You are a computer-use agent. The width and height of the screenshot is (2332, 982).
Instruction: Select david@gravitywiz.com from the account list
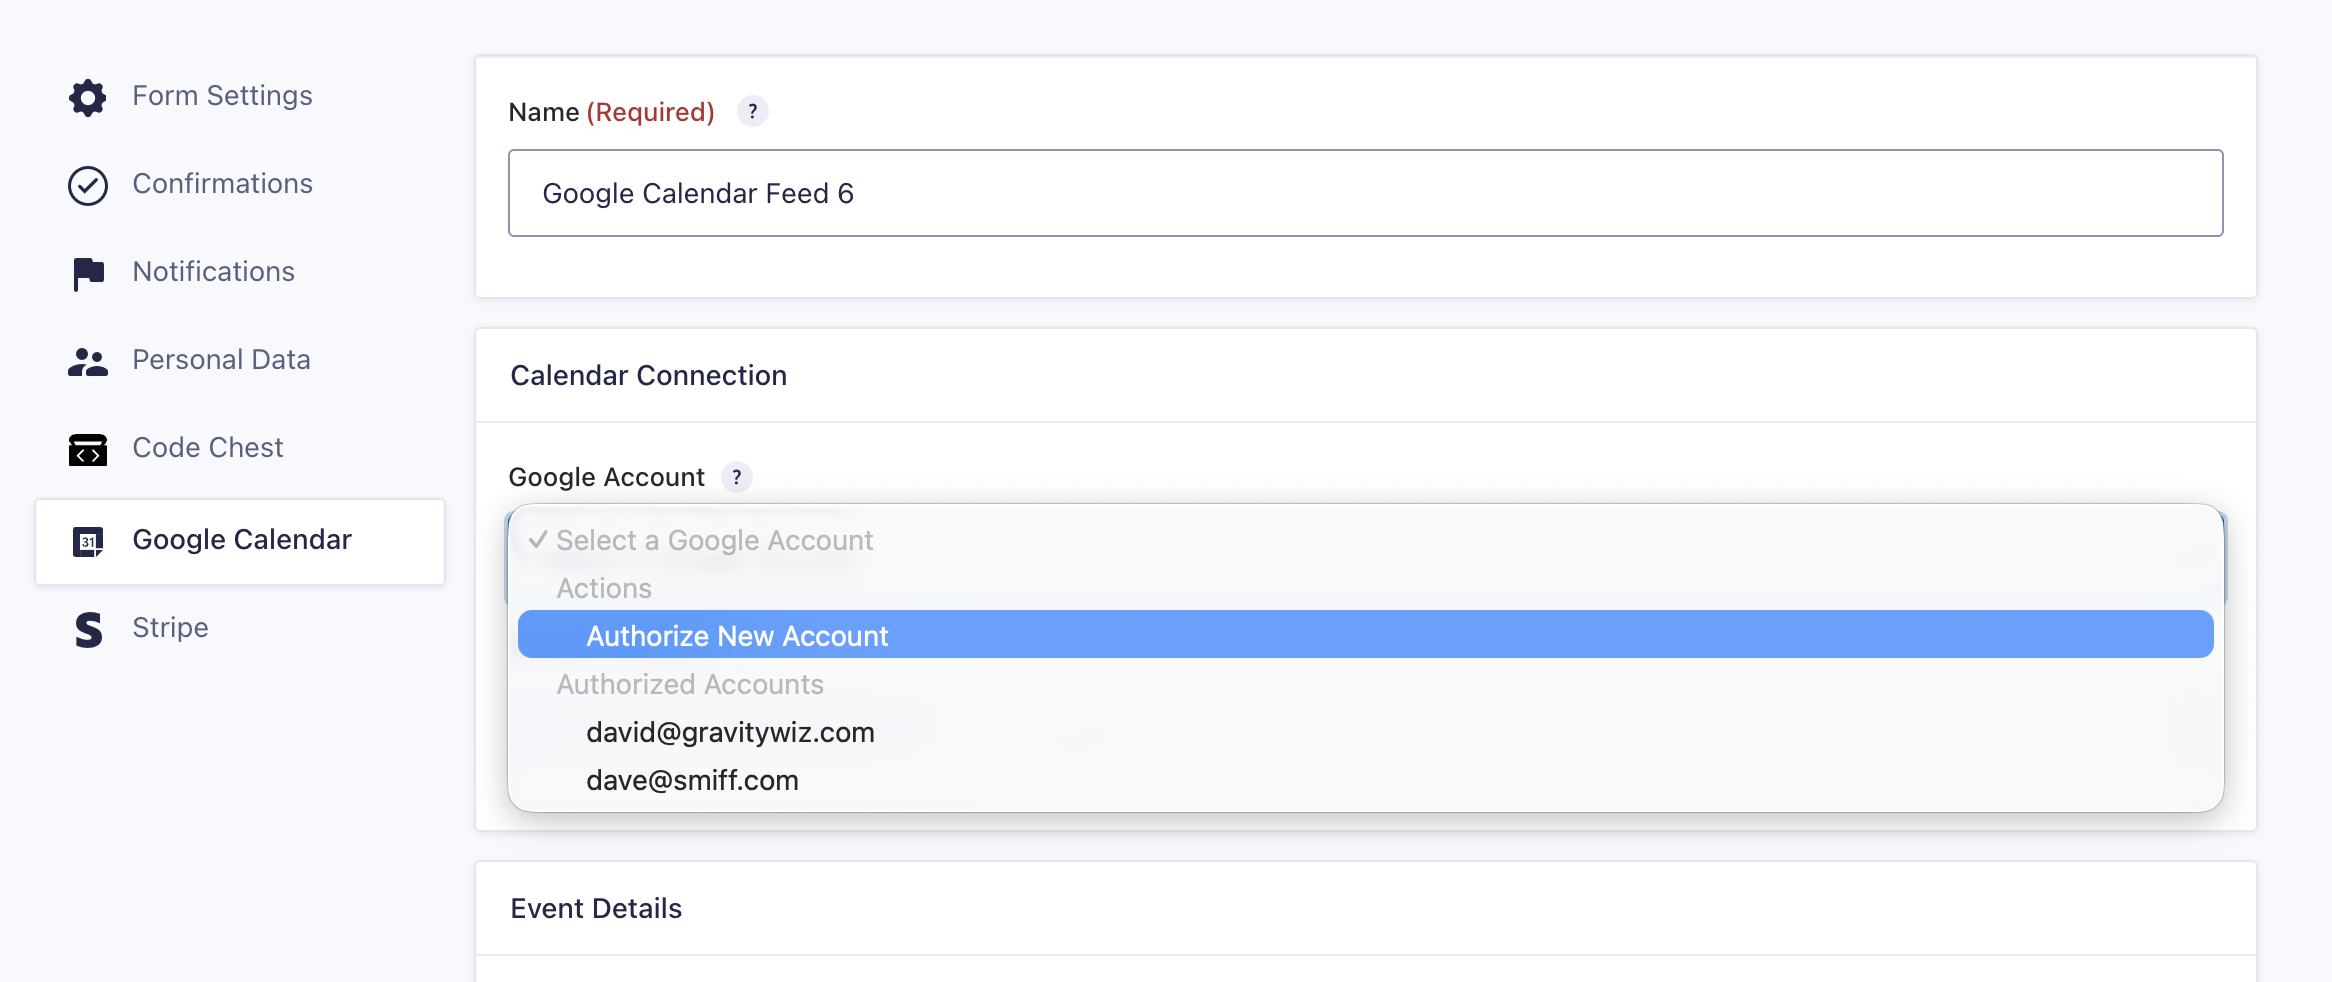pyautogui.click(x=730, y=732)
